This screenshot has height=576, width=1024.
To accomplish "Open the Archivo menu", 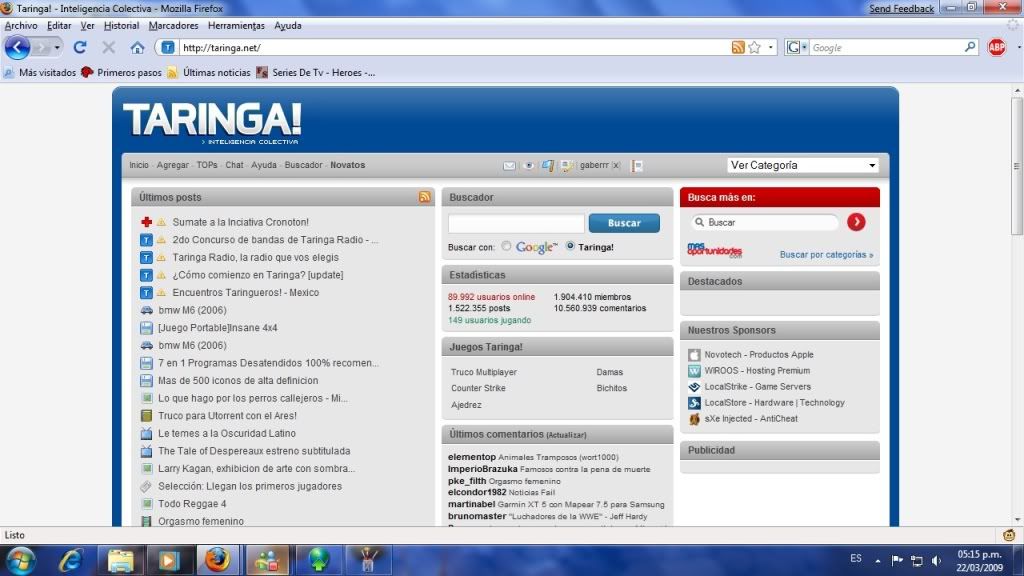I will coord(21,25).
